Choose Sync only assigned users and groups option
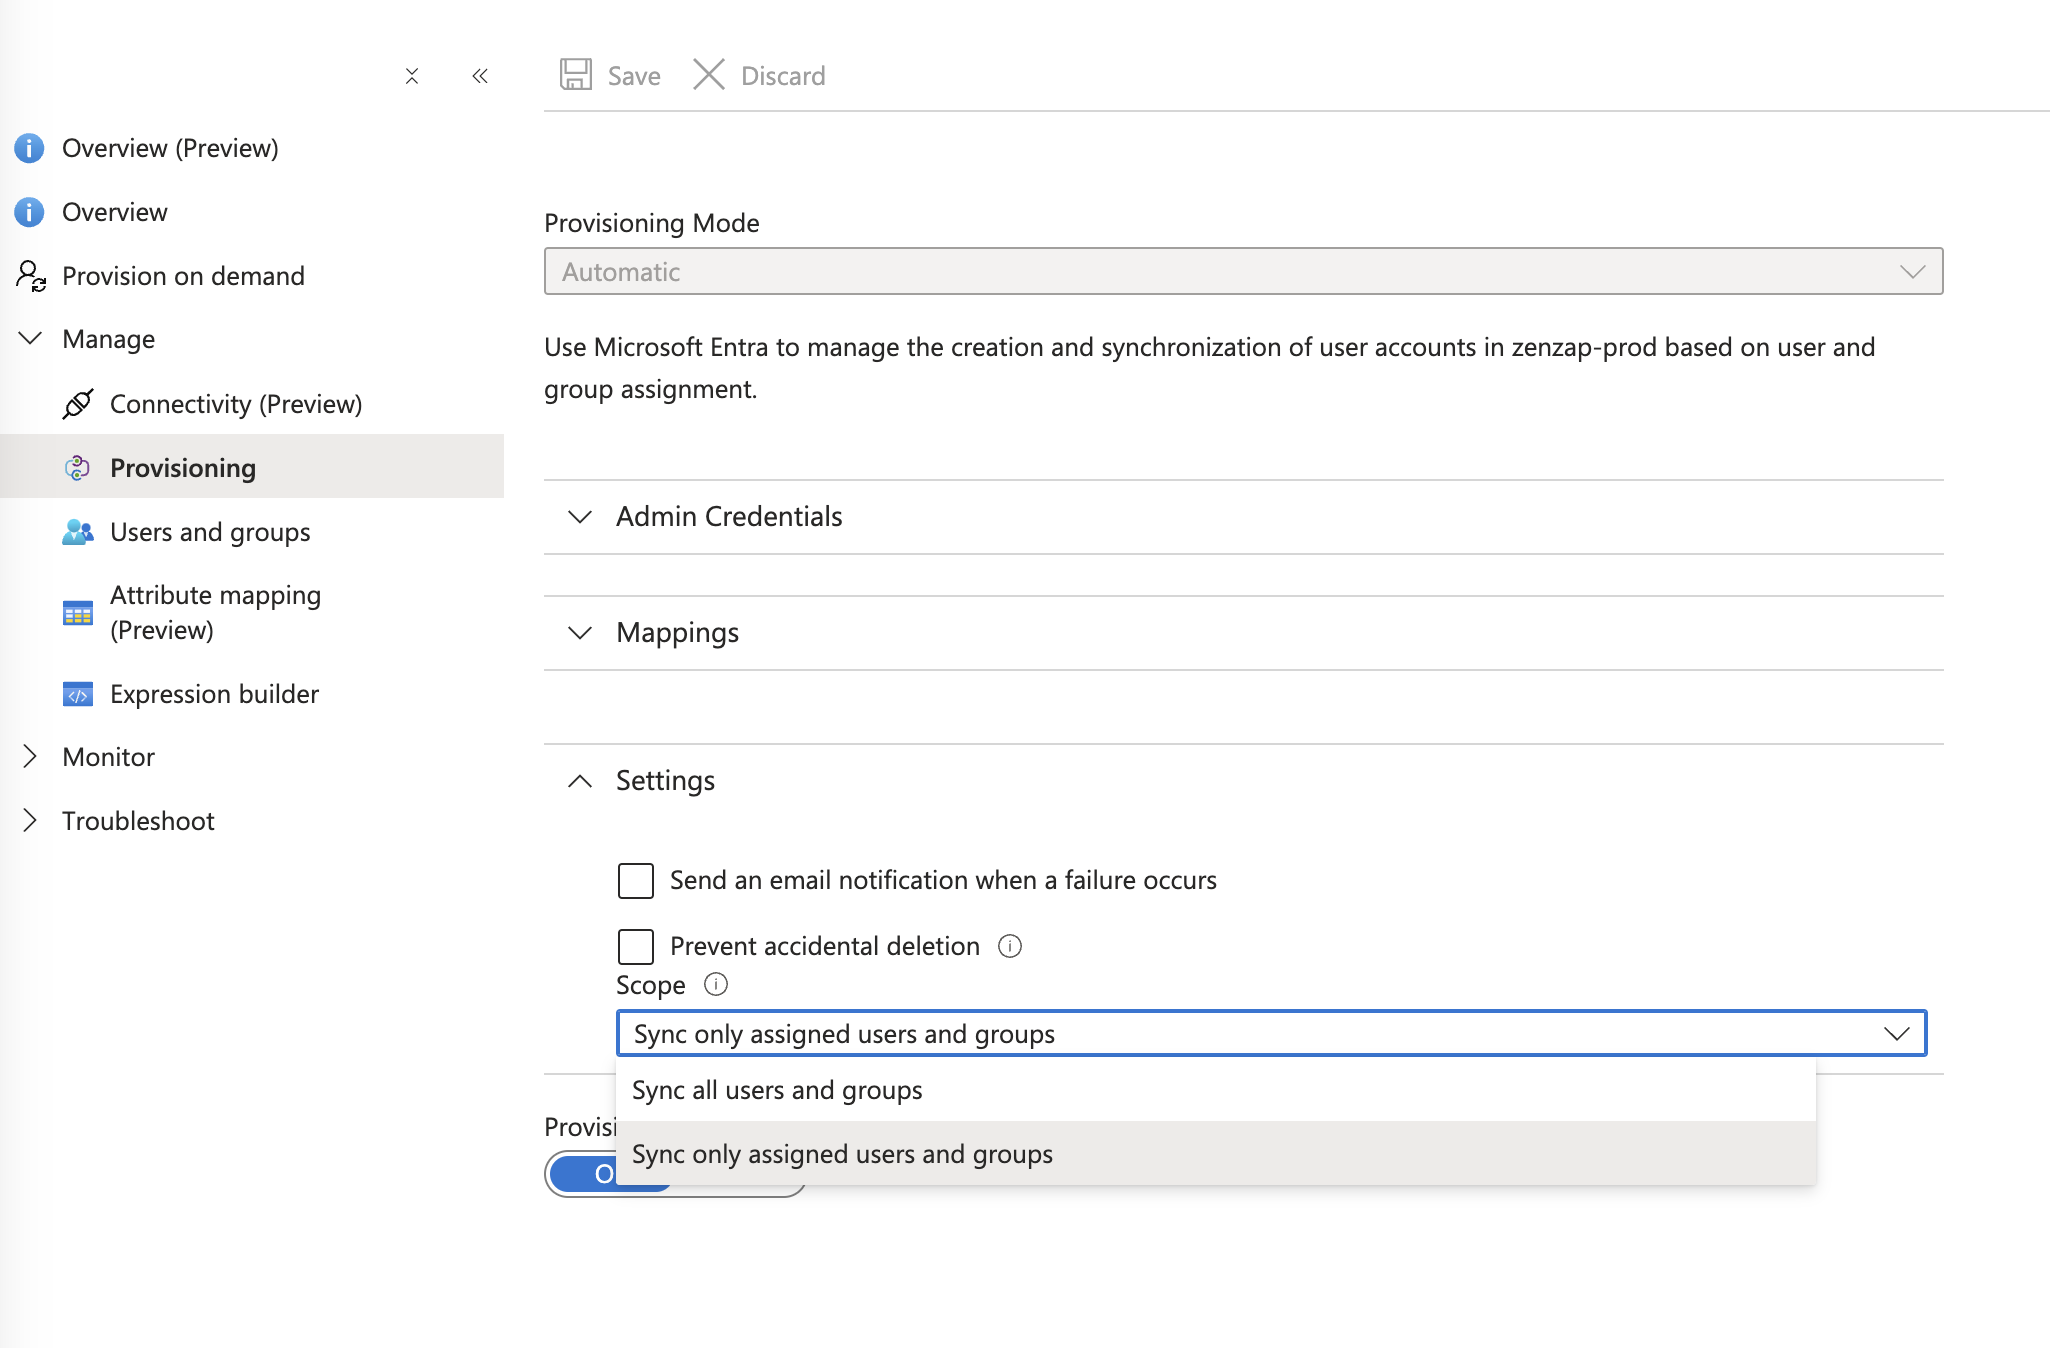2050x1348 pixels. [x=842, y=1154]
